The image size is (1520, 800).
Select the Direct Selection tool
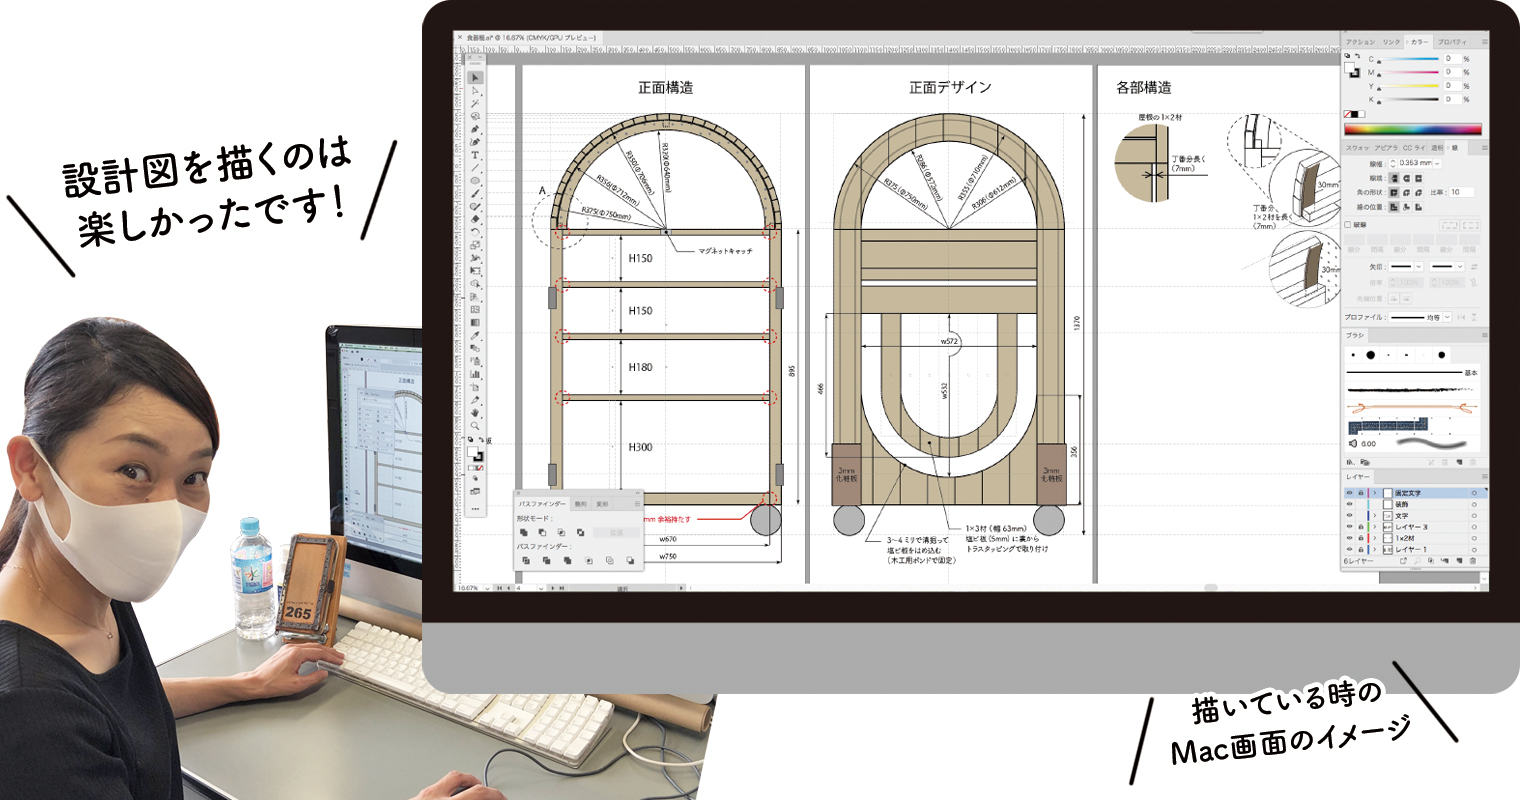coord(475,91)
